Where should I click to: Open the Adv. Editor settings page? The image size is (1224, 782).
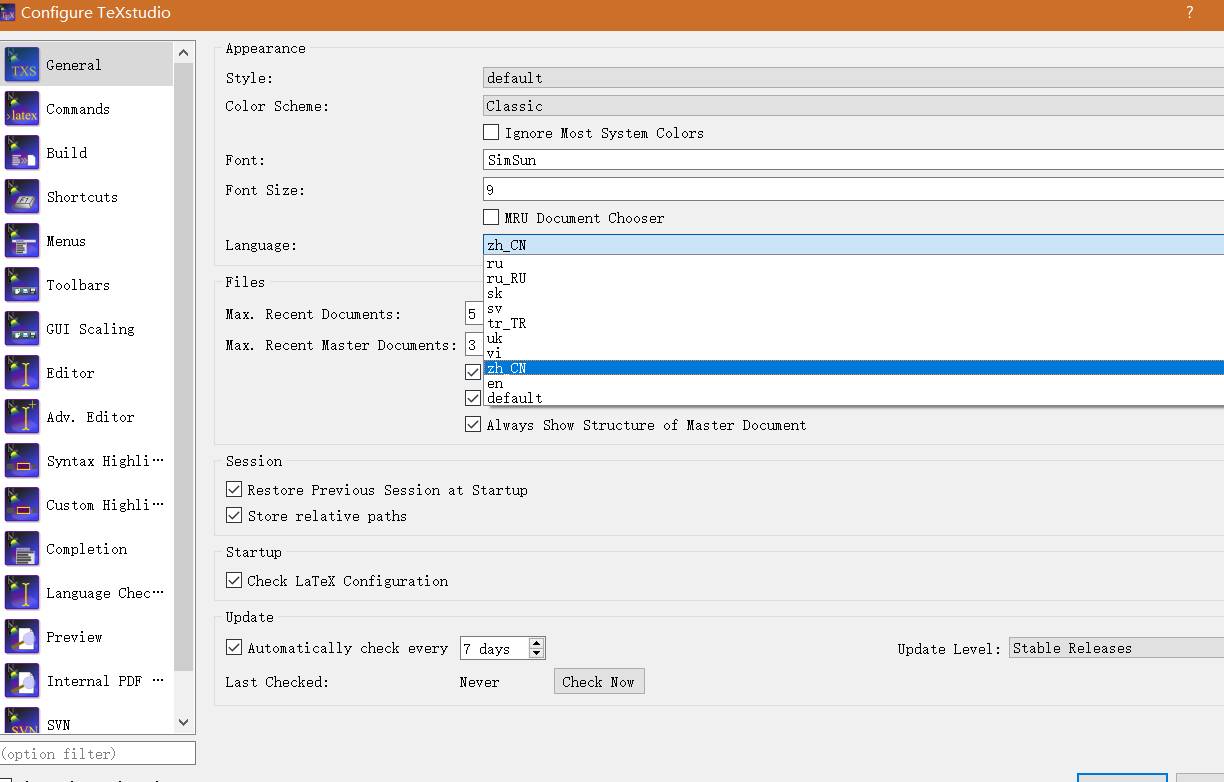point(87,417)
